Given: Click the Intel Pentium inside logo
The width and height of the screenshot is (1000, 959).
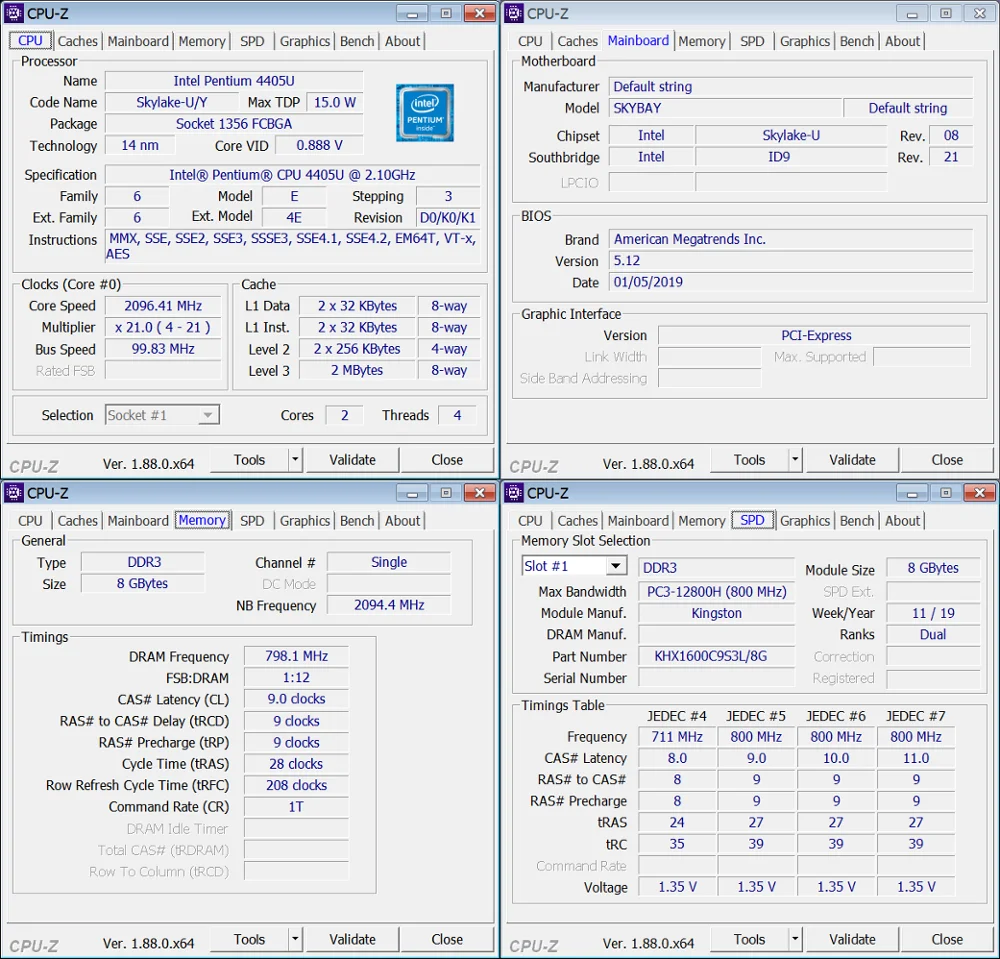Looking at the screenshot, I should [425, 112].
